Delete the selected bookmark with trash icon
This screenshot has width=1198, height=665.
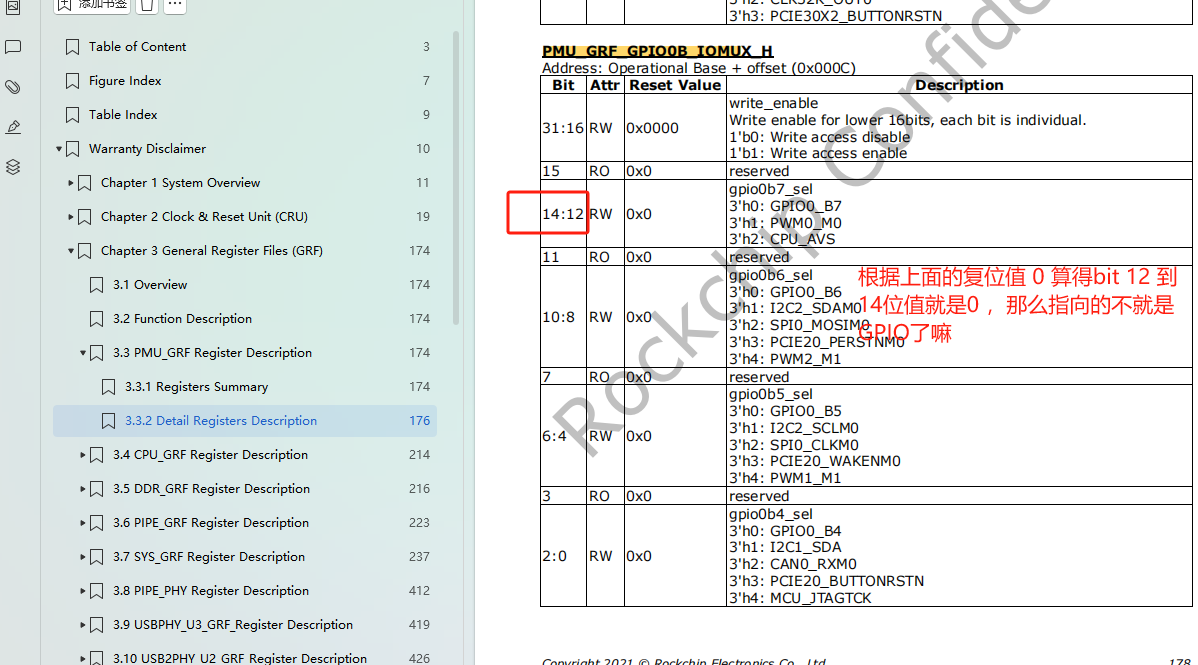point(147,6)
